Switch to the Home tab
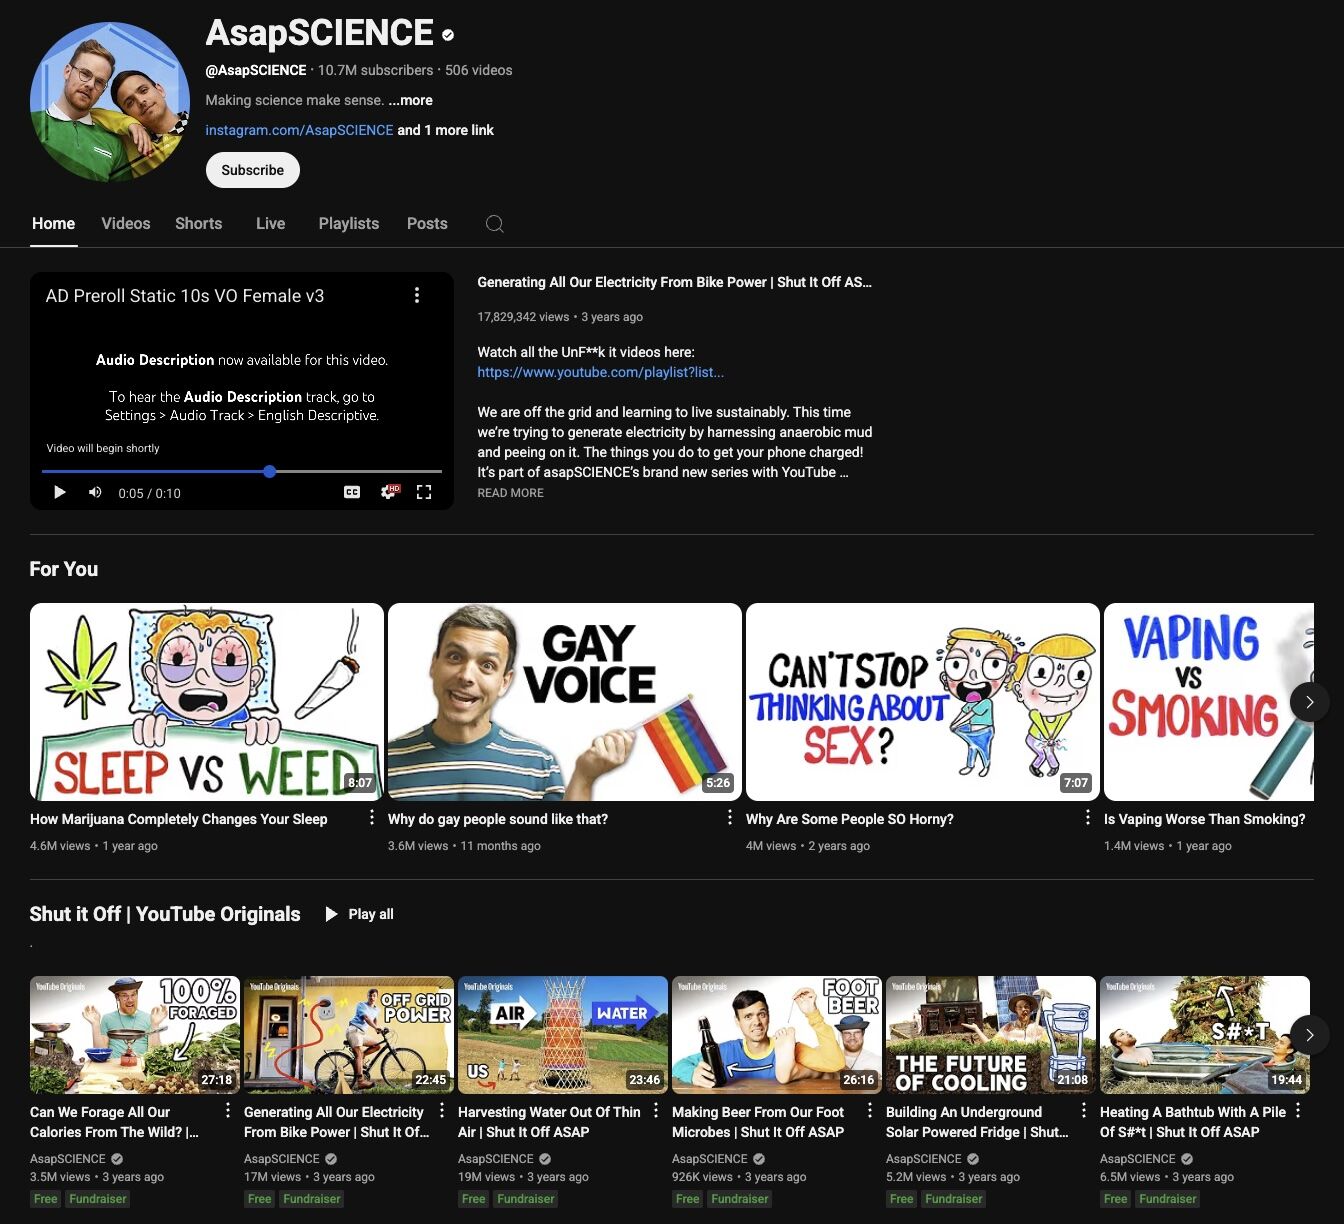 (x=53, y=223)
